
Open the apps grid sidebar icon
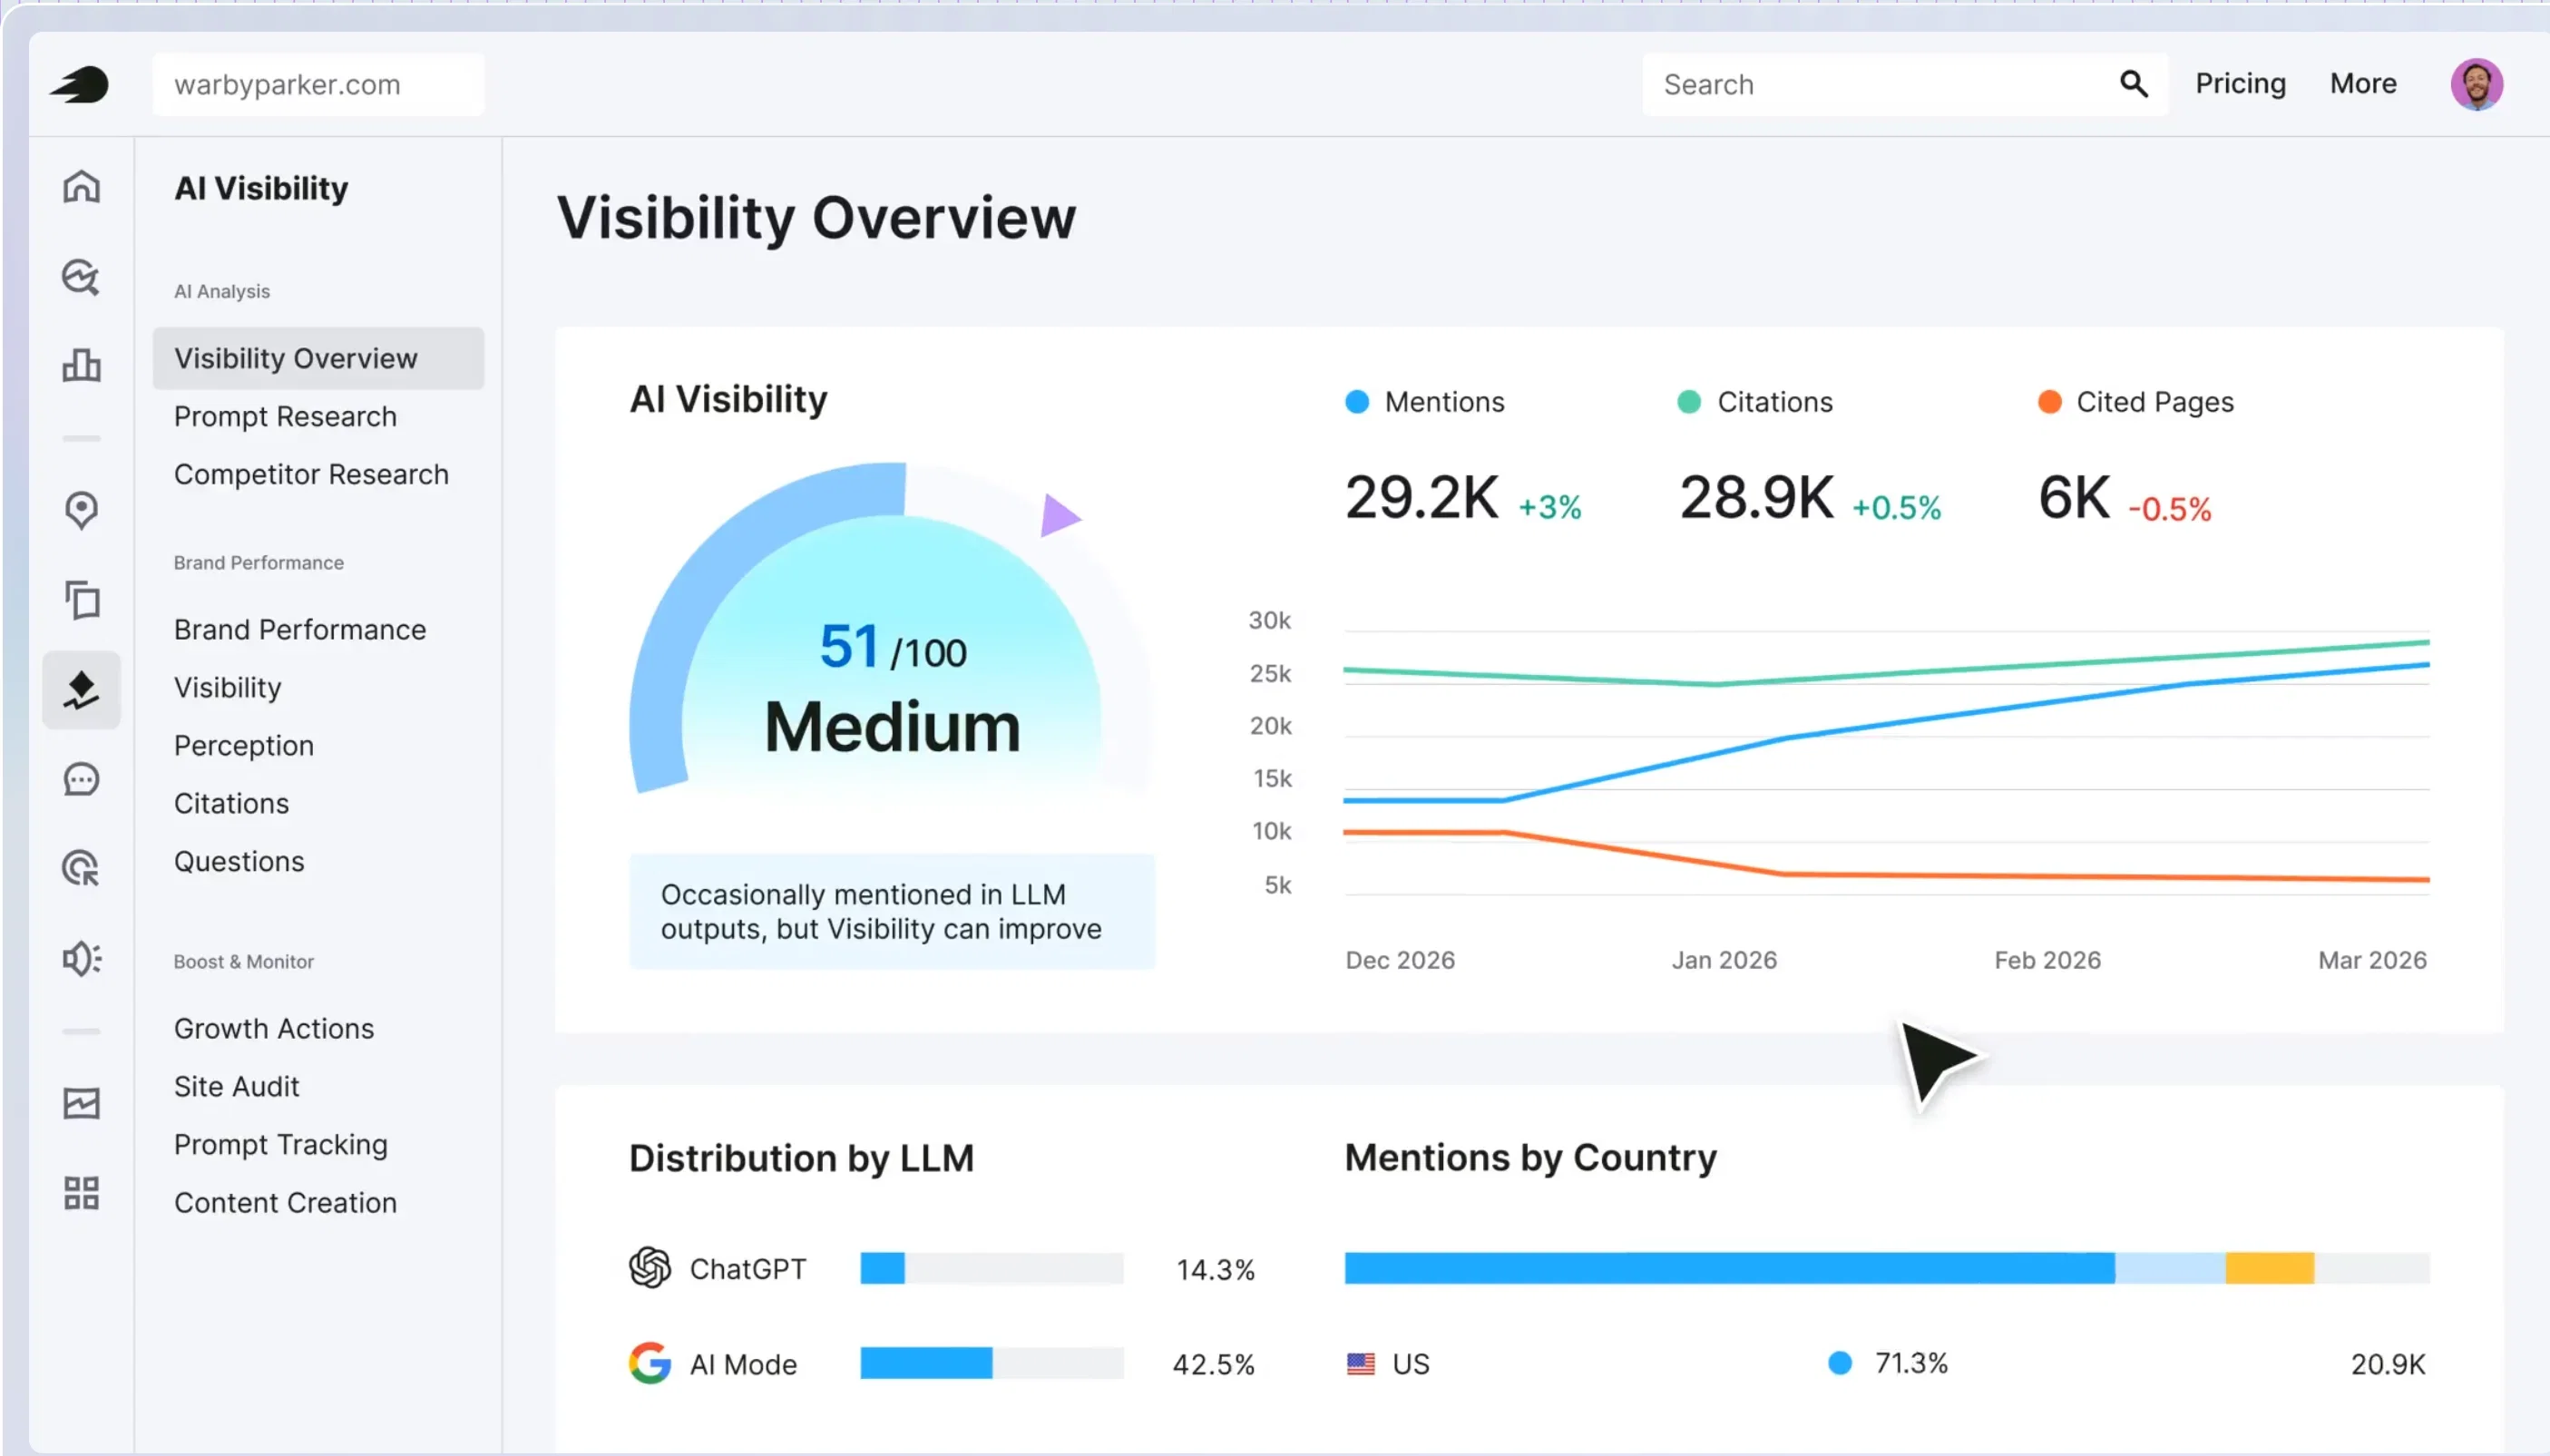[x=81, y=1193]
